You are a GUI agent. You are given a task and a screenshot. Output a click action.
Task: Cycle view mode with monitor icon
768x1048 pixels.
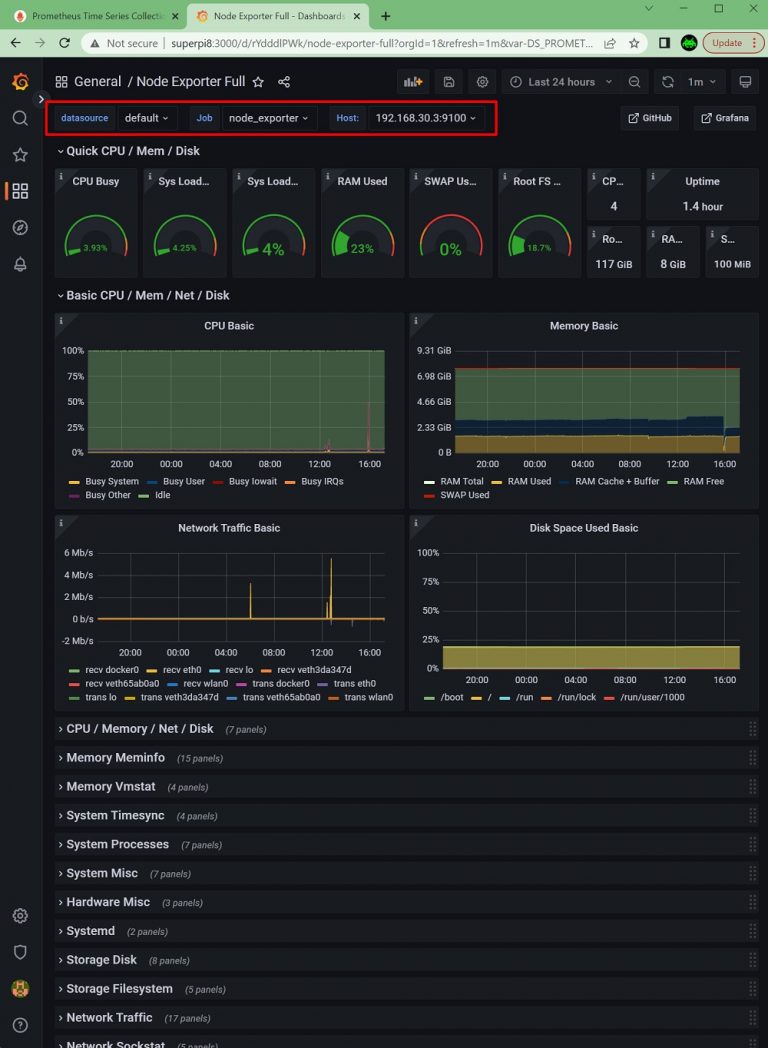[745, 82]
